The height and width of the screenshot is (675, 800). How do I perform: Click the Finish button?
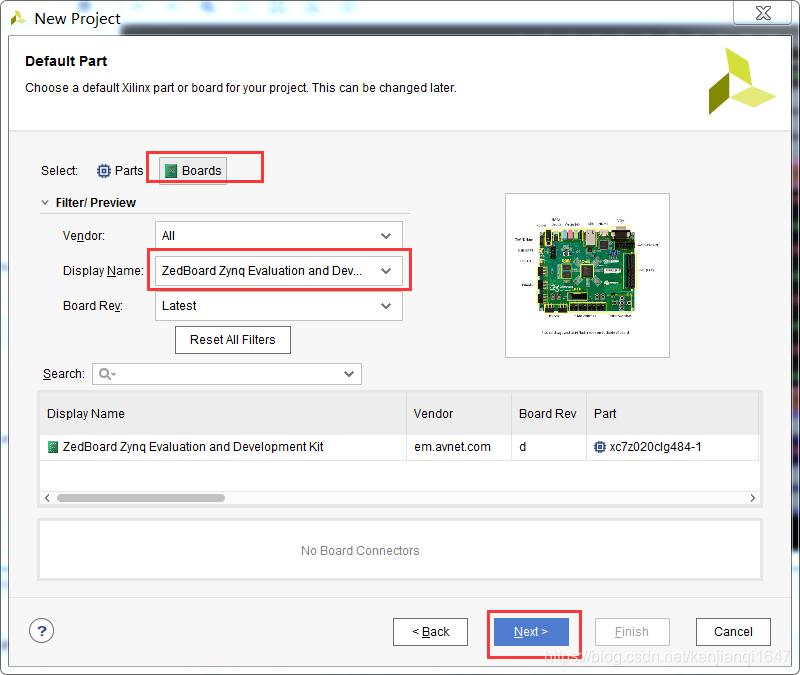click(x=632, y=632)
